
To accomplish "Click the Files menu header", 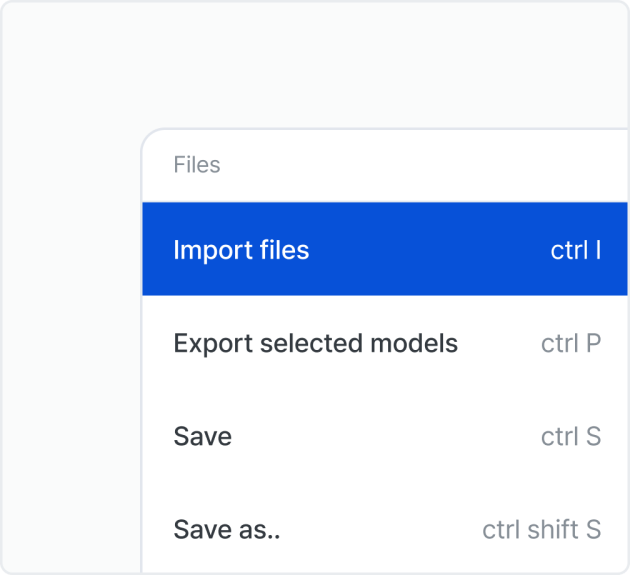I will [196, 165].
